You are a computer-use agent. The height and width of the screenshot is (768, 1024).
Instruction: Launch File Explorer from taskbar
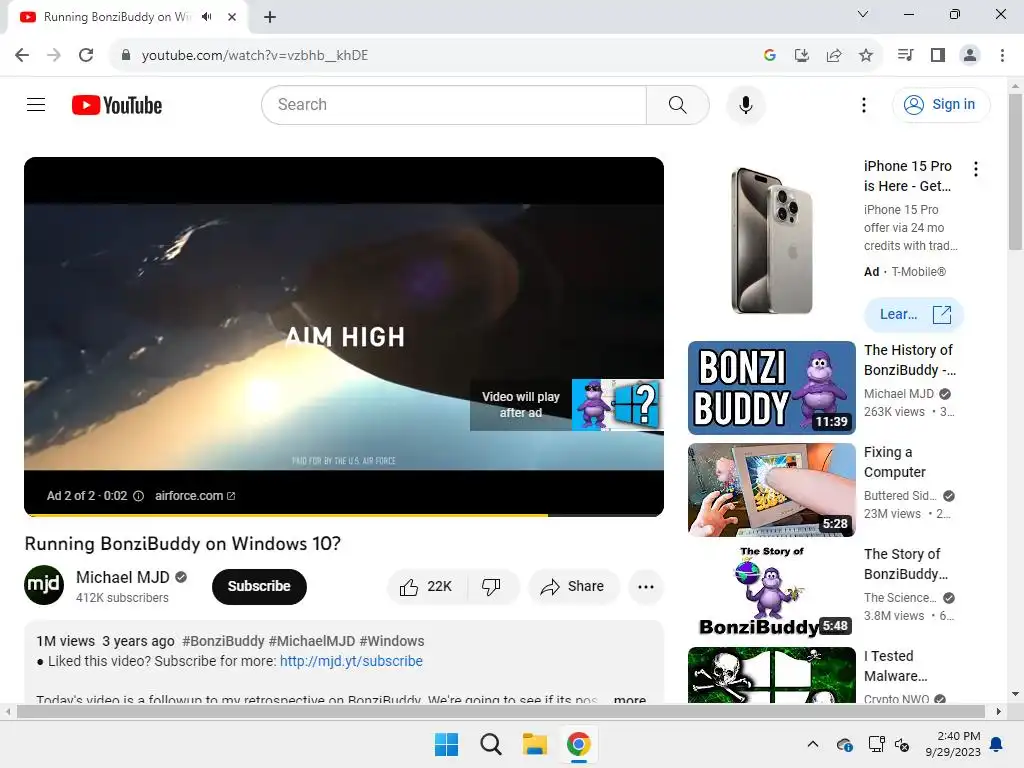coord(535,744)
